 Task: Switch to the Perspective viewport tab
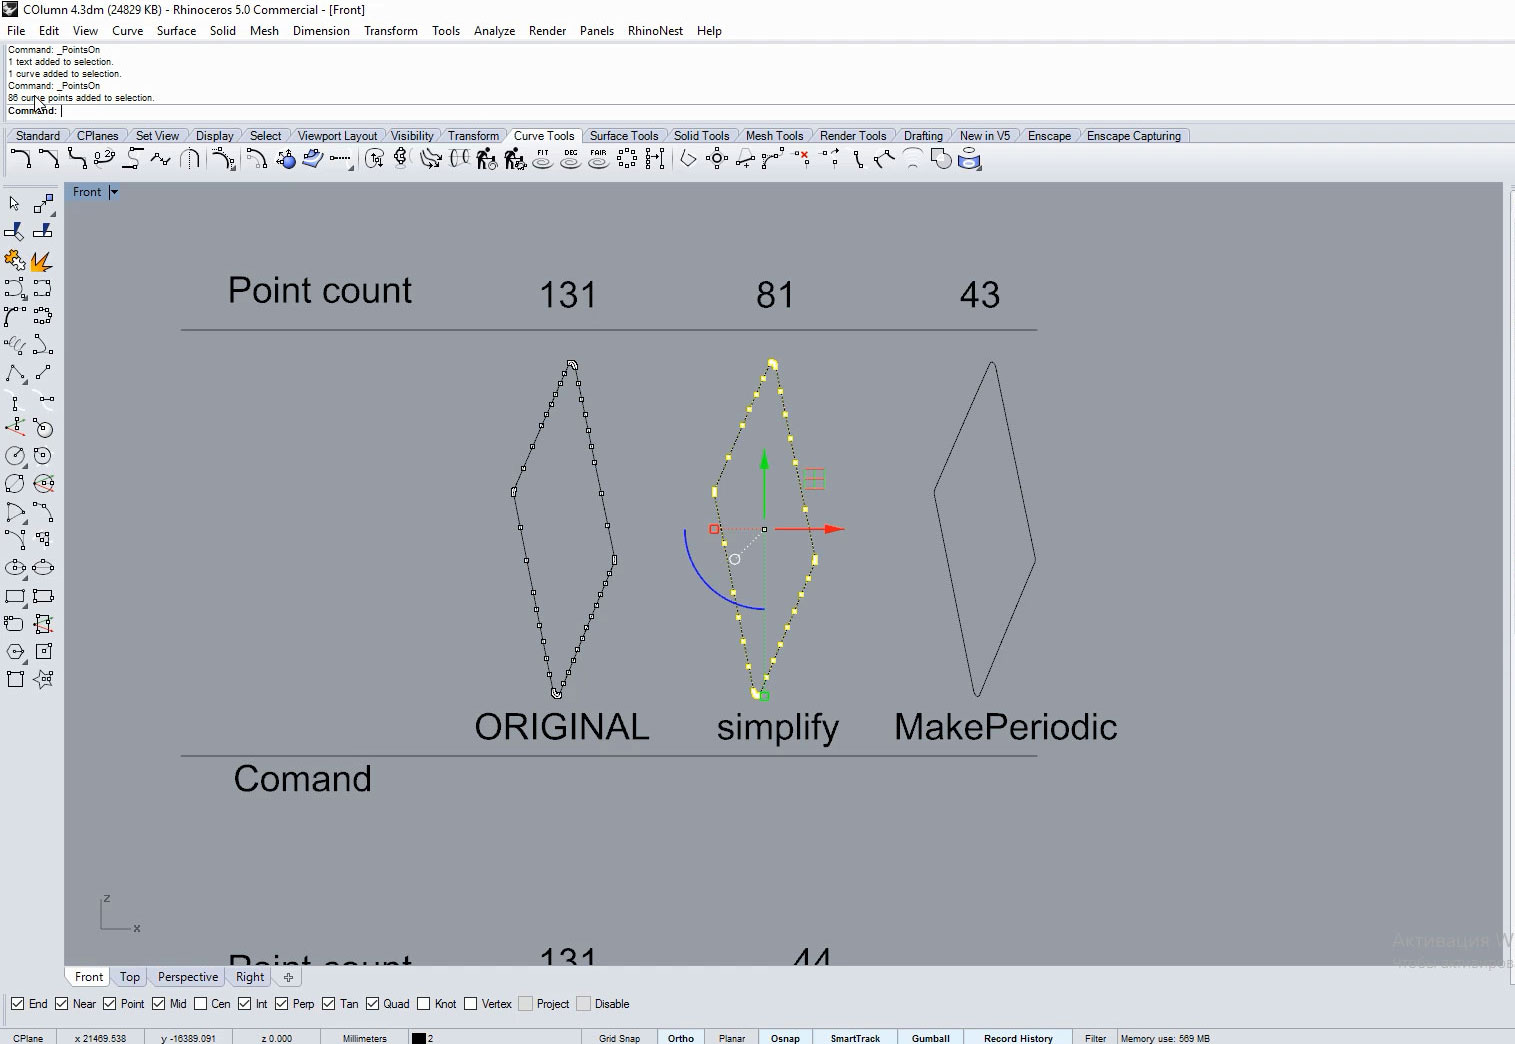187,977
